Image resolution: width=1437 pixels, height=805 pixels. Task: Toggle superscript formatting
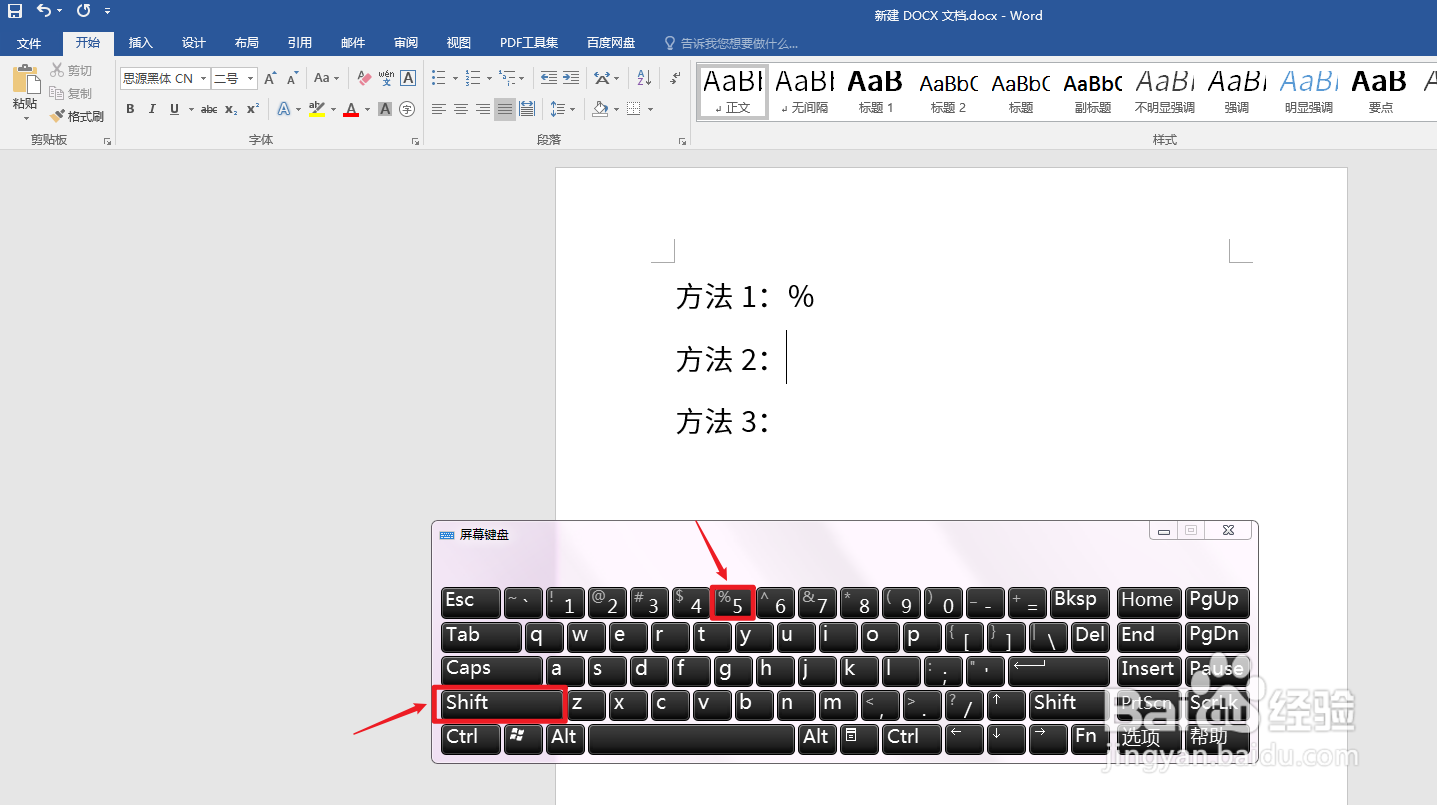pyautogui.click(x=253, y=109)
